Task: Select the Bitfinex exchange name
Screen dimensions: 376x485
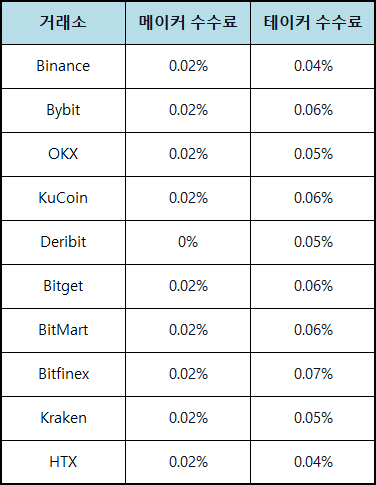Action: [63, 374]
